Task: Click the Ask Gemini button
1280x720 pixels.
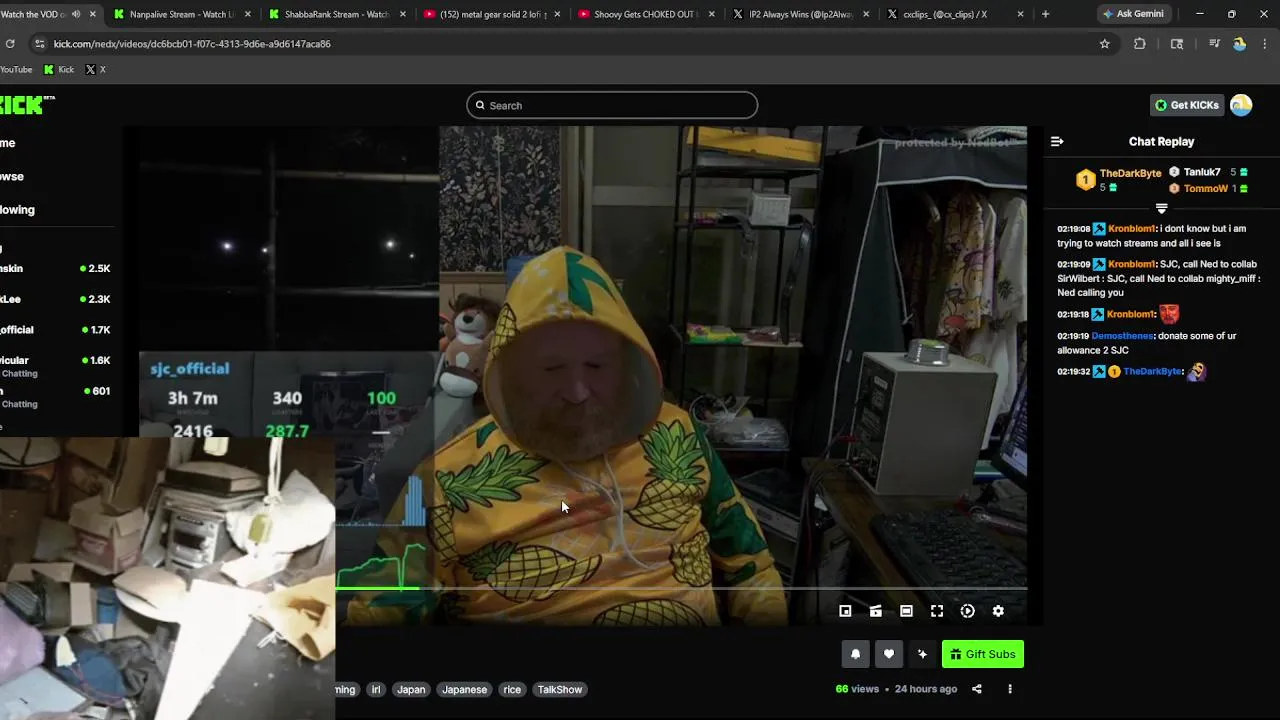Action: click(1133, 14)
